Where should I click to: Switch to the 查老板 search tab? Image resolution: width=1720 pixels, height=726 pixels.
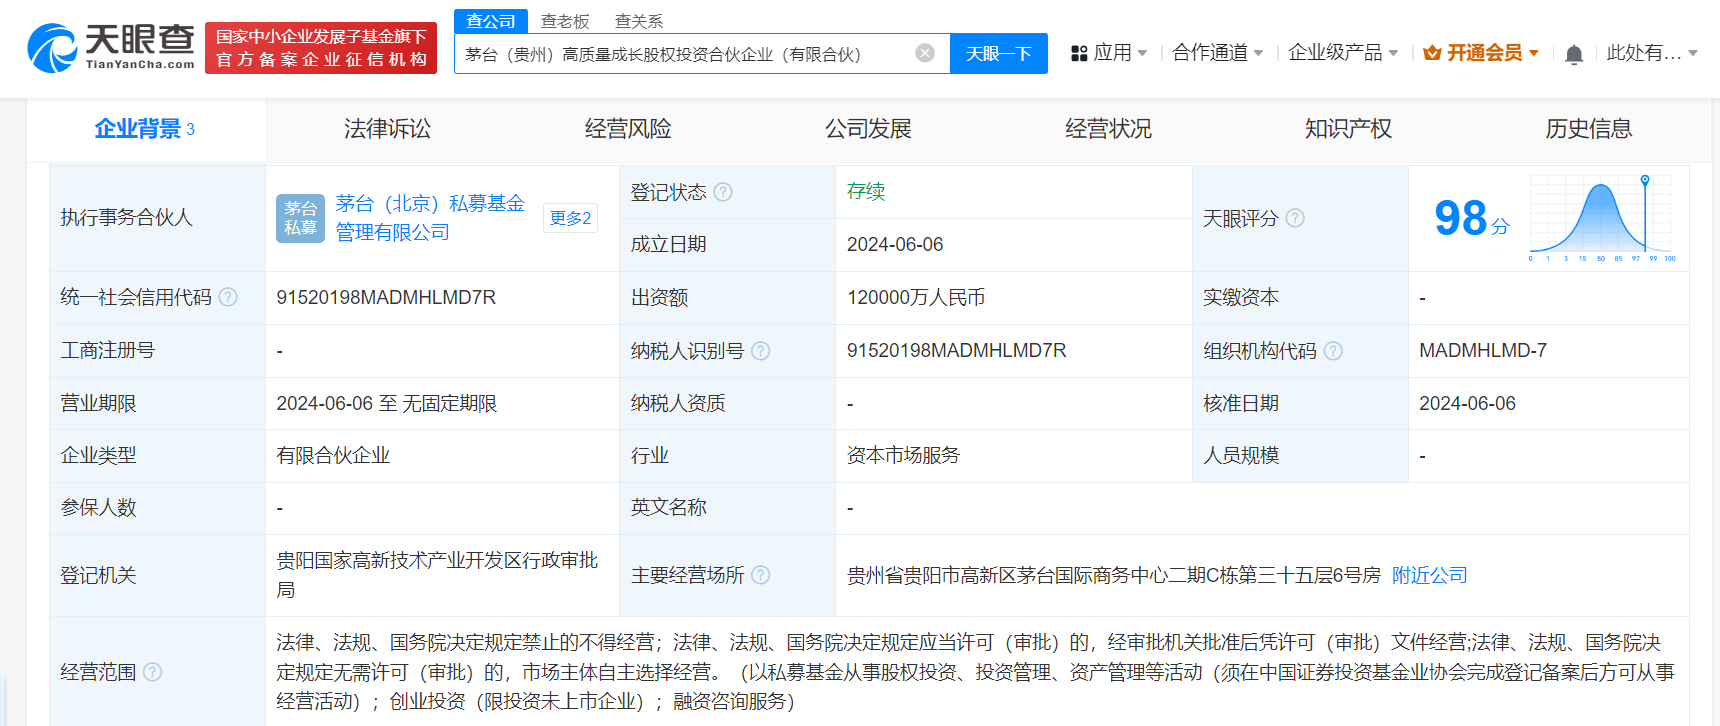pyautogui.click(x=565, y=21)
